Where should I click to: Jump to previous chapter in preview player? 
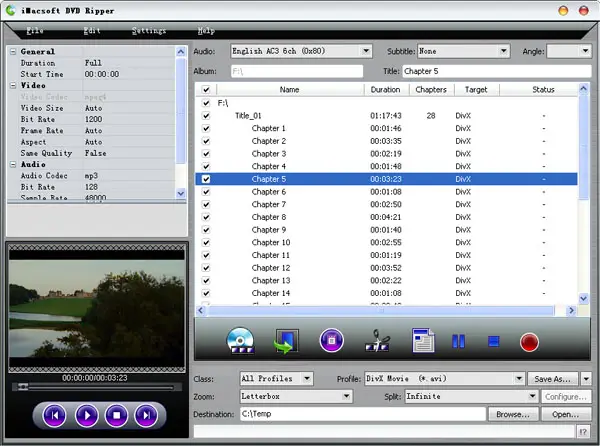pos(55,415)
